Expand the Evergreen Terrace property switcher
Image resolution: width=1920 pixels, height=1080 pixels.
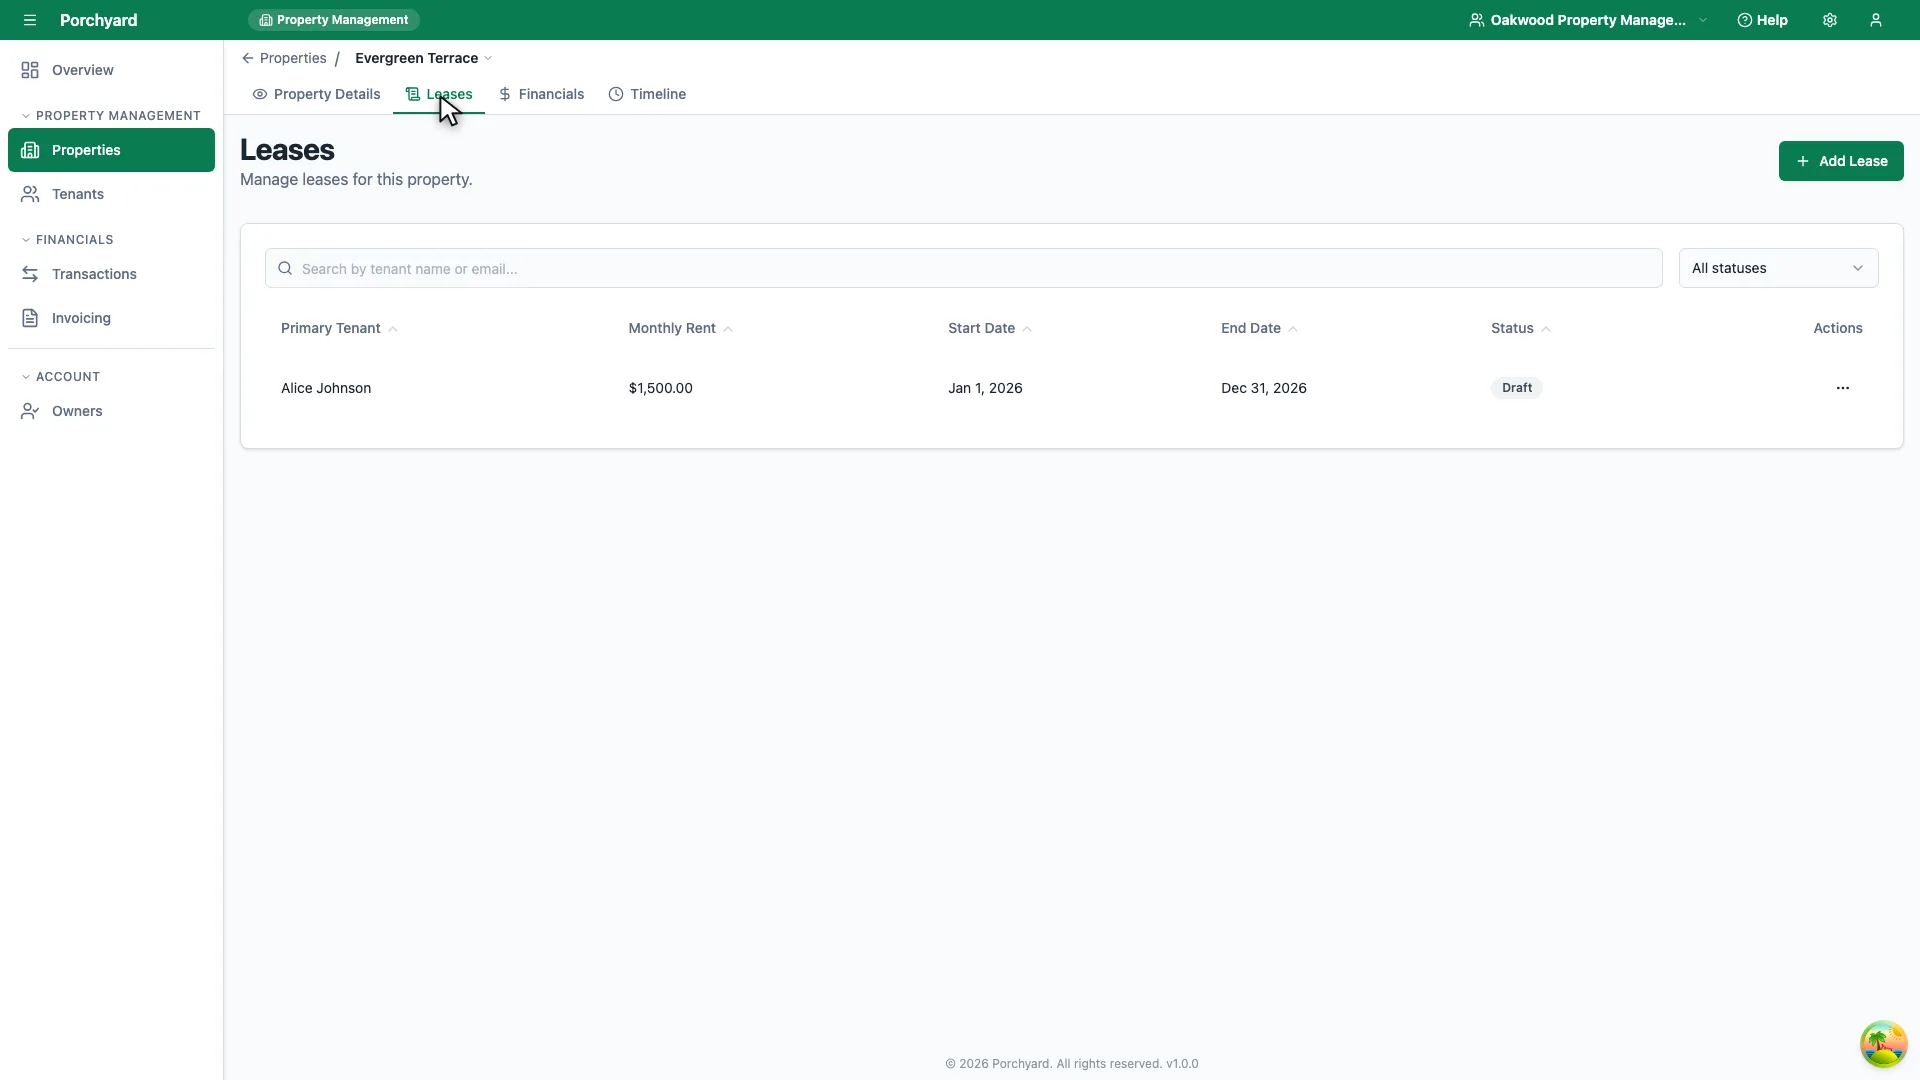point(424,58)
